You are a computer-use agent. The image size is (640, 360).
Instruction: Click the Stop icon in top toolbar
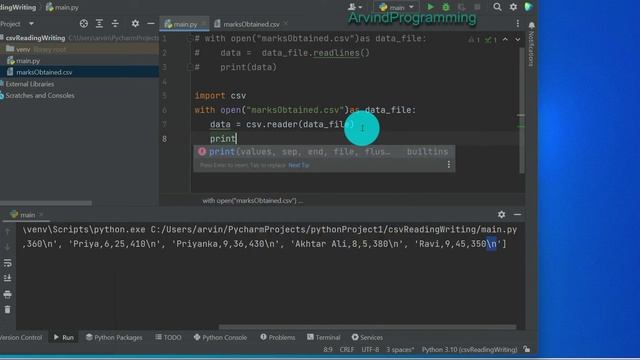[477, 7]
